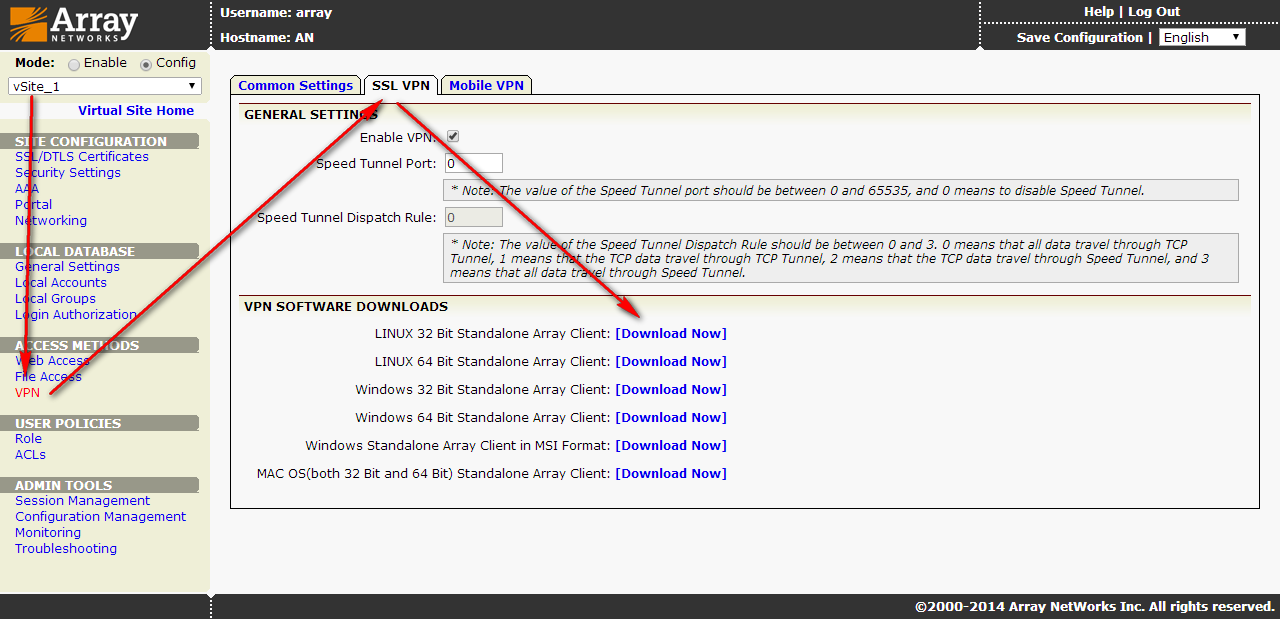Open the Networking sidebar link
Screen dimensions: 1280x619
pos(51,220)
